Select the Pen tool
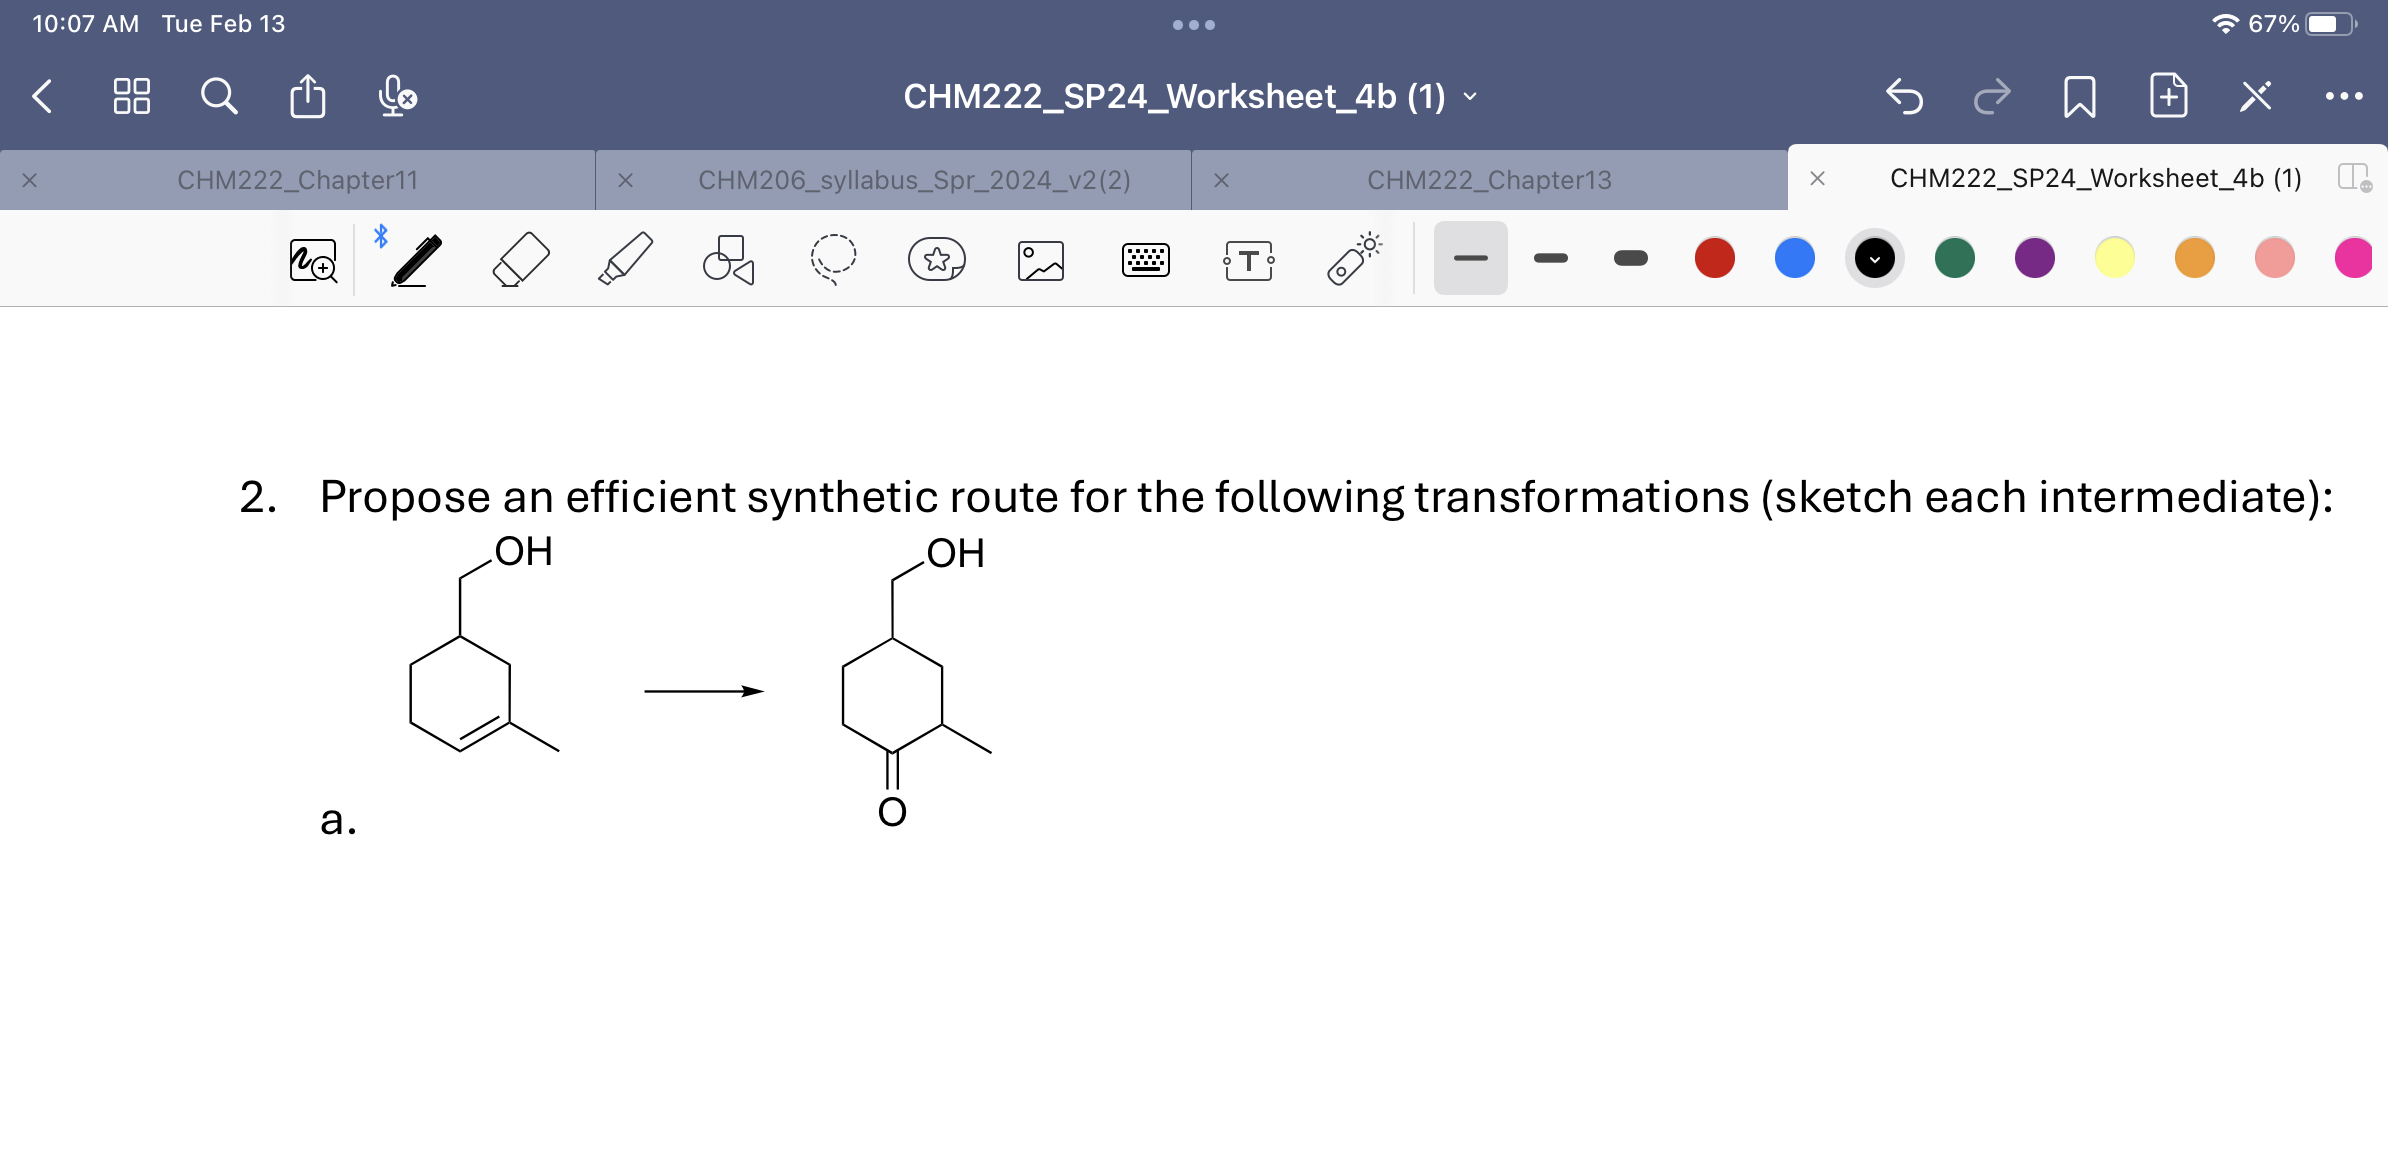Screen dimensions: 2388x1173 click(416, 260)
